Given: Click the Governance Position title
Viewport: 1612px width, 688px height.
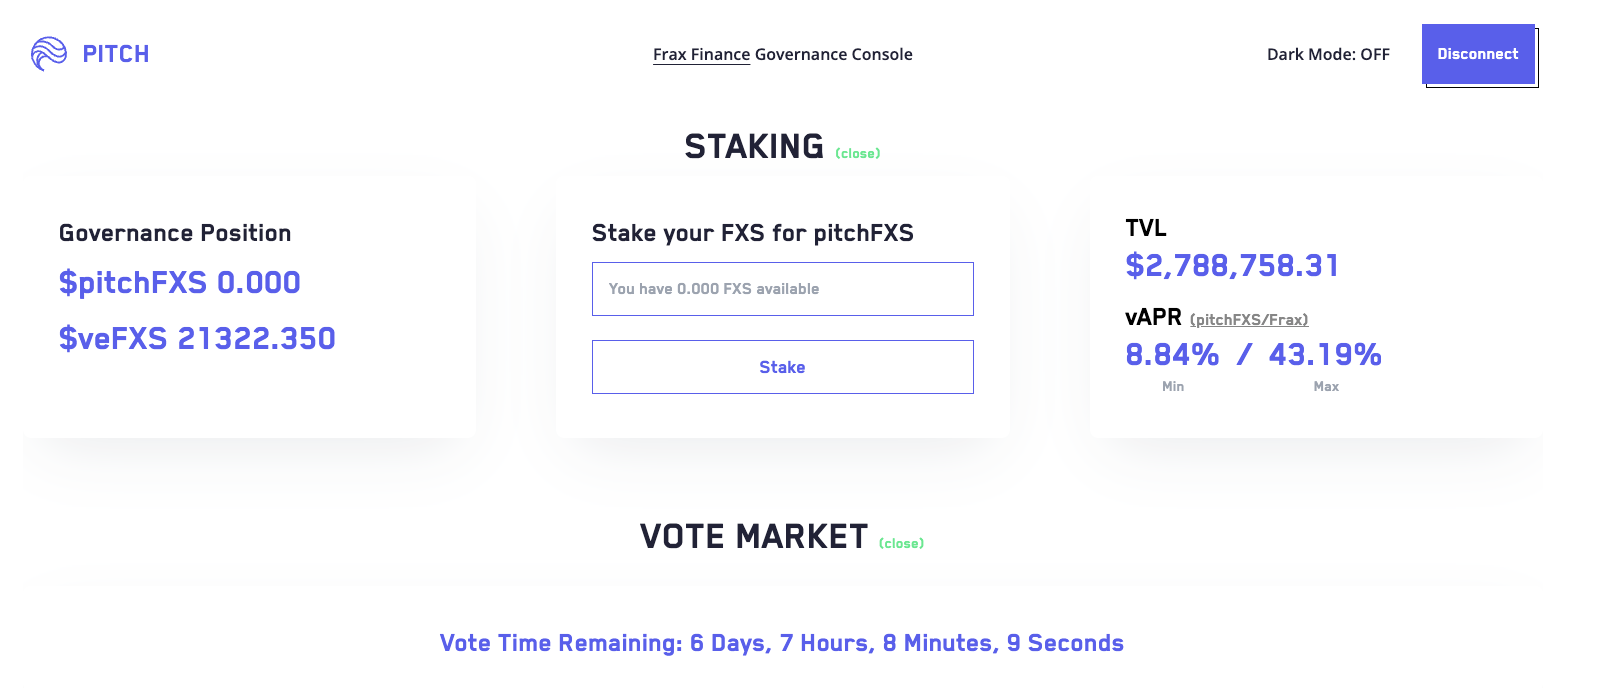Looking at the screenshot, I should pos(175,233).
